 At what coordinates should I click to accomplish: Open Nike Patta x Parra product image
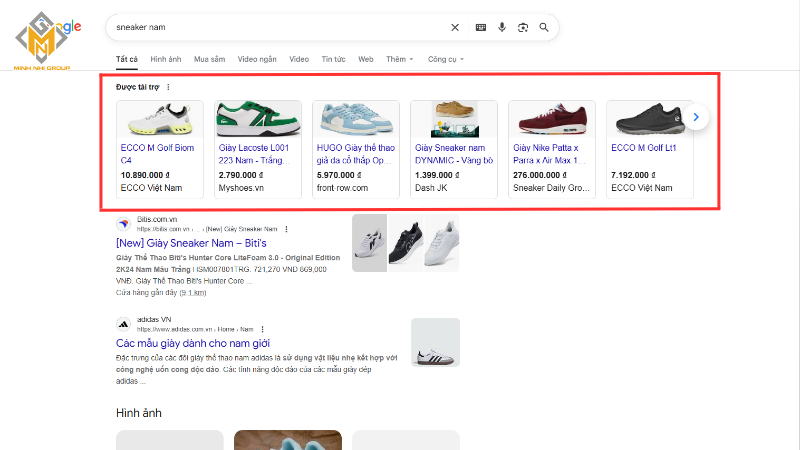point(552,119)
